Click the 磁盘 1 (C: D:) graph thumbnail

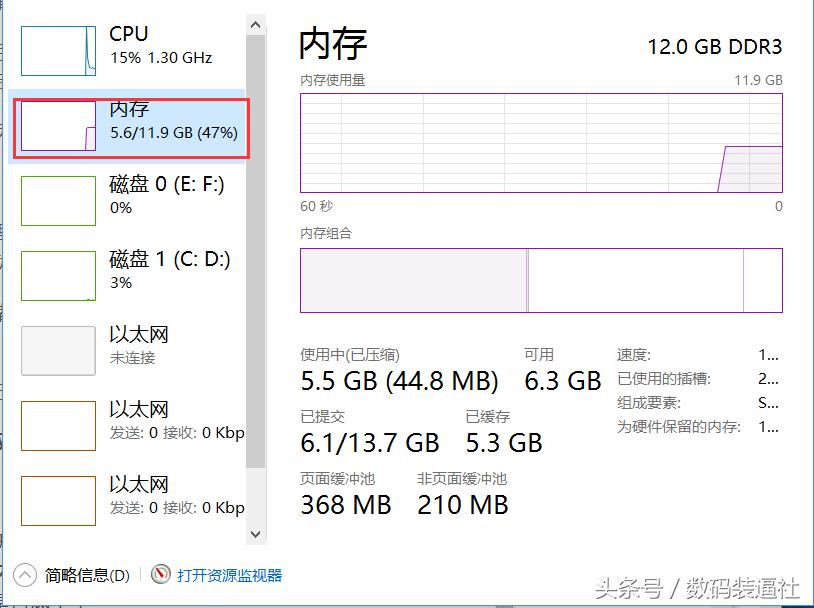[58, 275]
